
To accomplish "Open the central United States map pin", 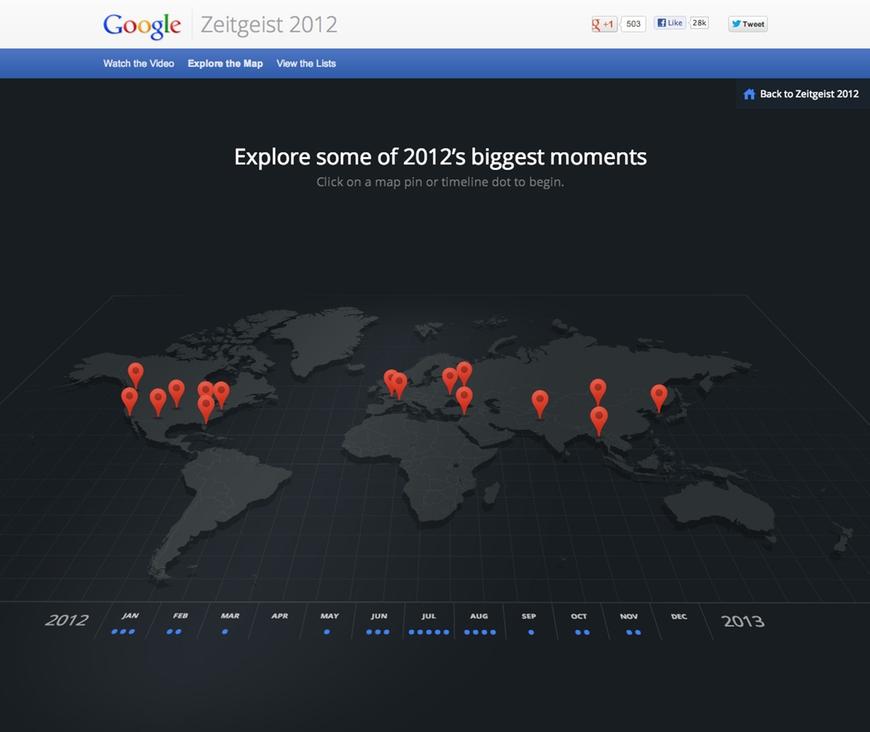I will (x=176, y=391).
